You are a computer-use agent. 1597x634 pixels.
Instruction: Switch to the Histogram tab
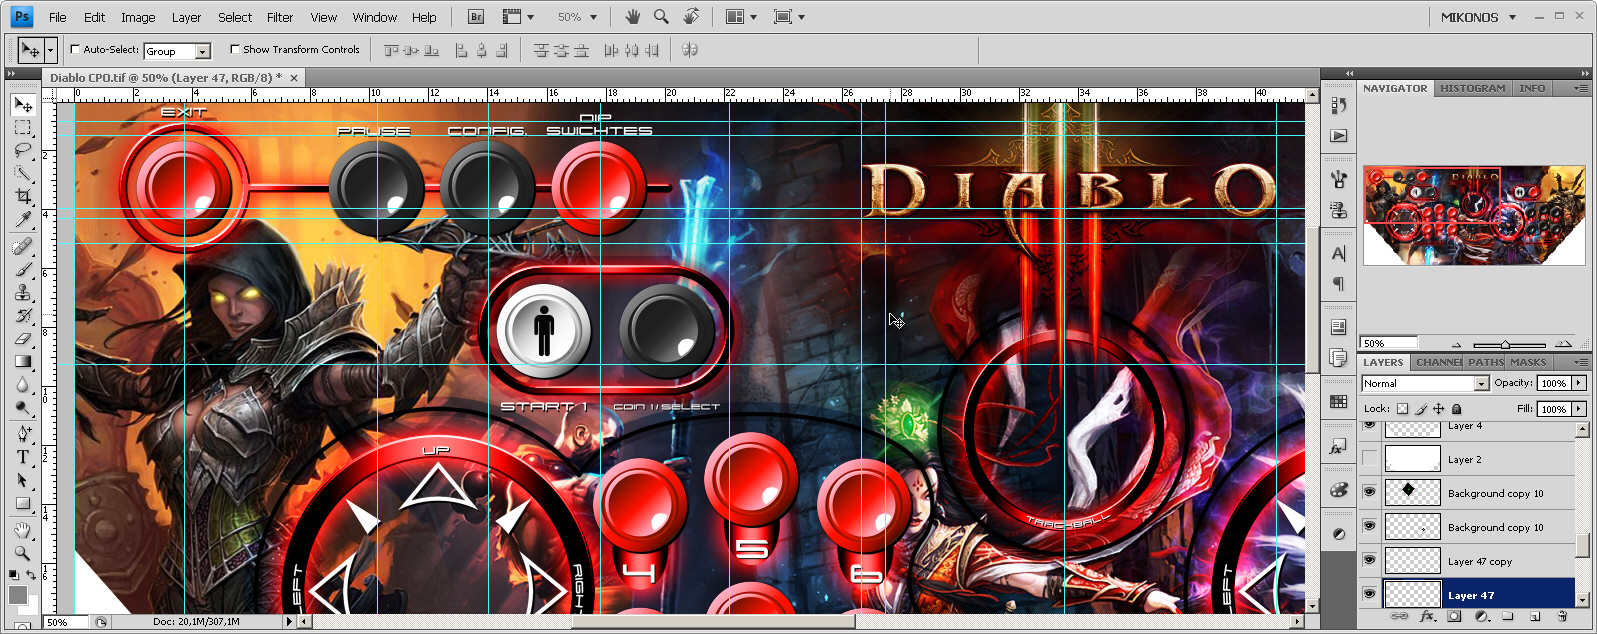tap(1472, 88)
